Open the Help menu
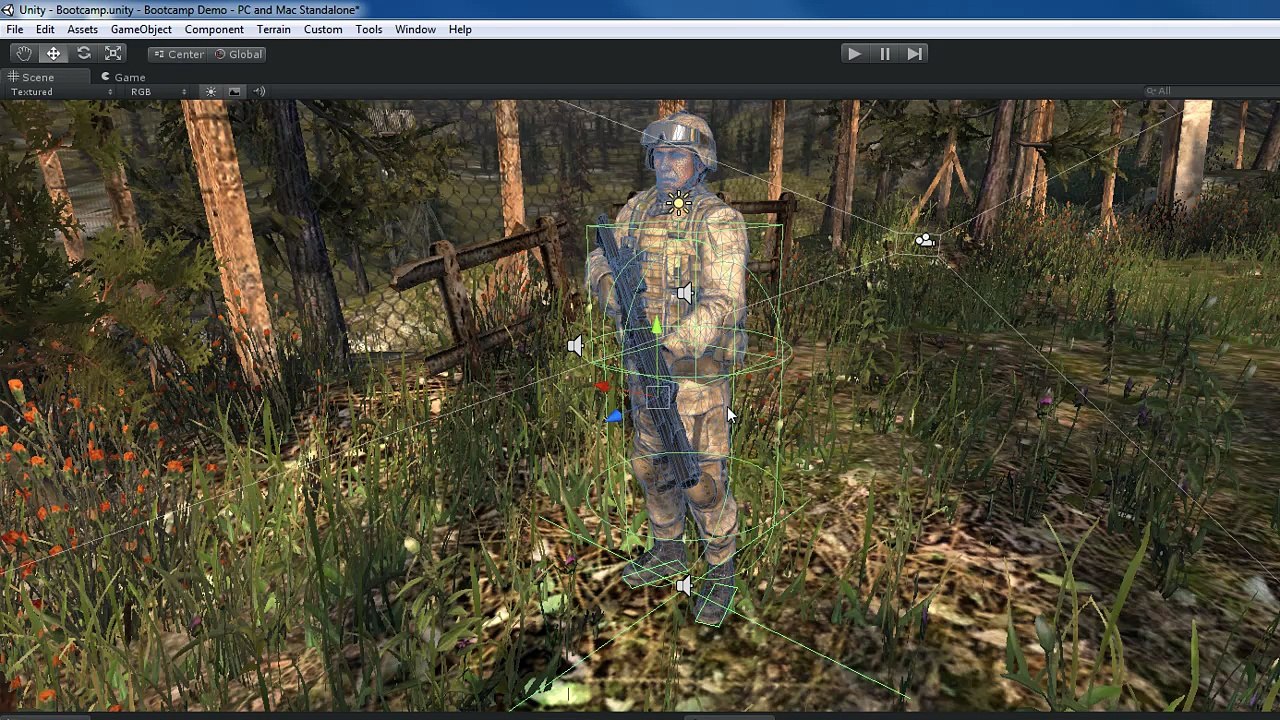The height and width of the screenshot is (720, 1280). (x=460, y=29)
